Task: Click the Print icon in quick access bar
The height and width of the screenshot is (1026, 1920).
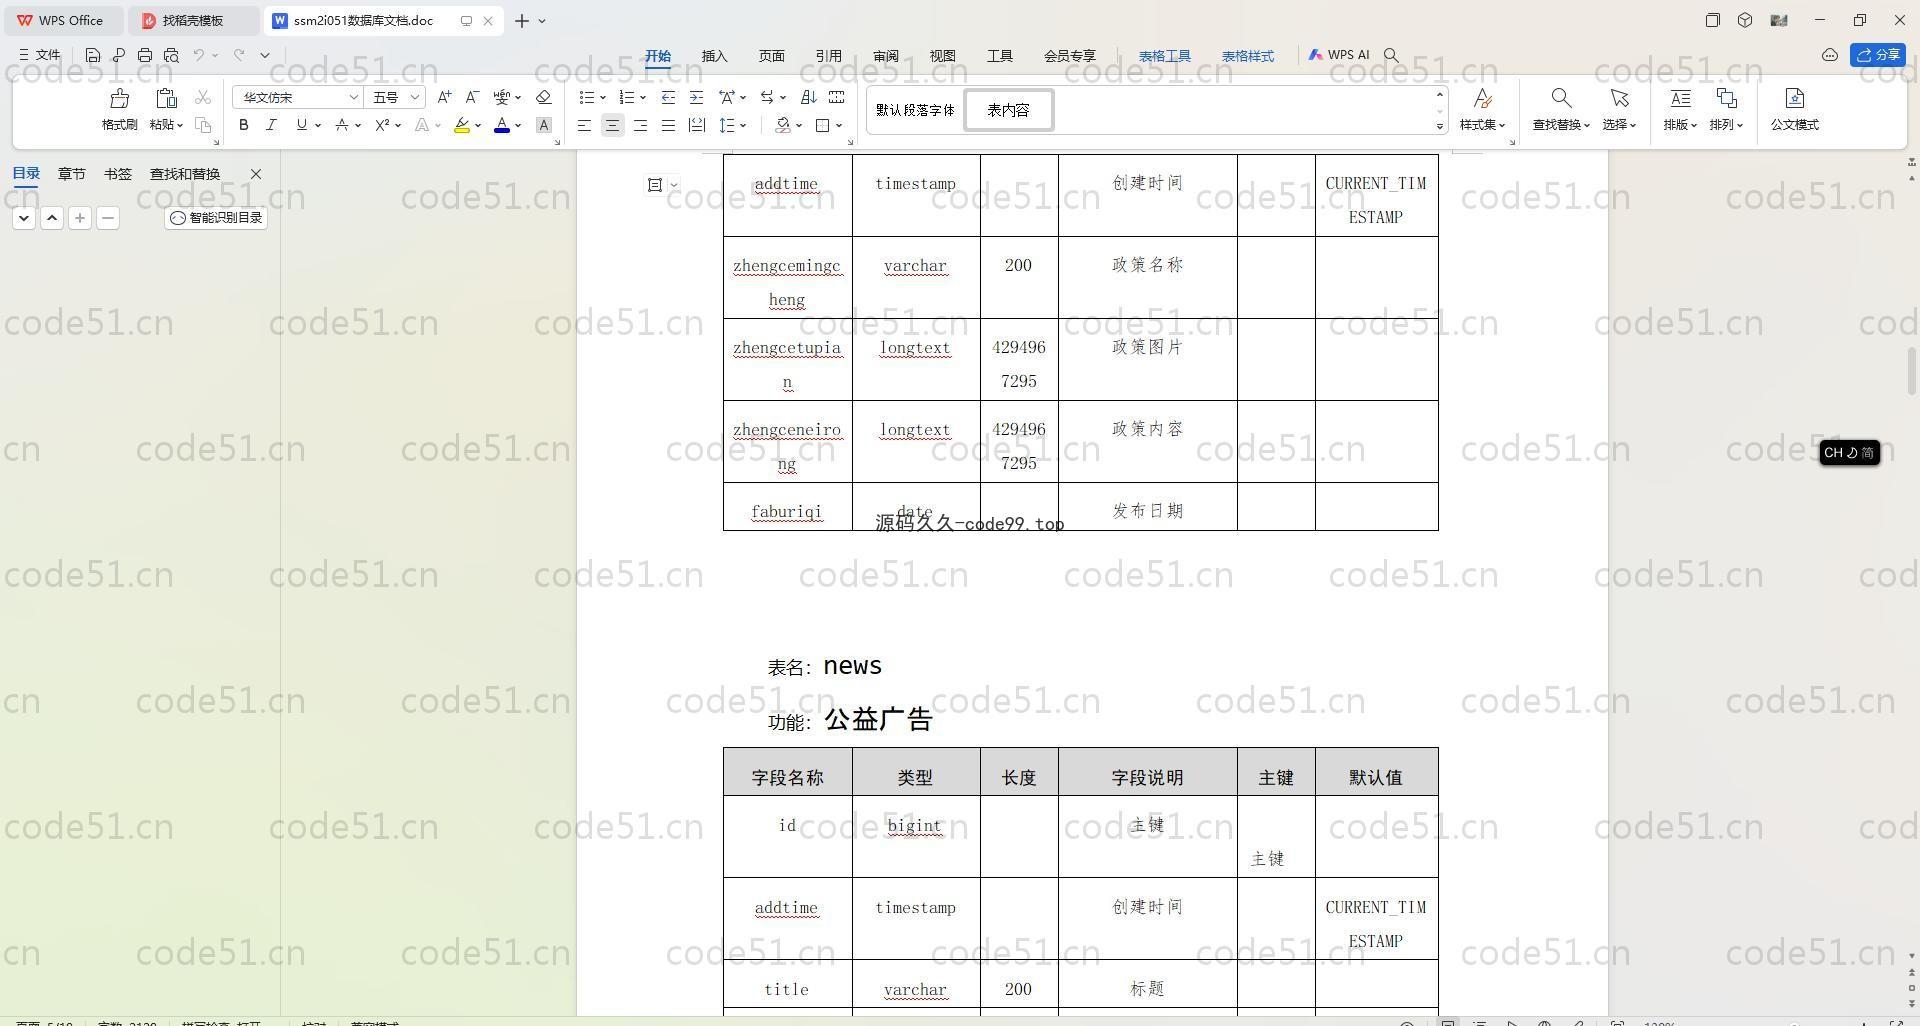Action: tap(145, 55)
